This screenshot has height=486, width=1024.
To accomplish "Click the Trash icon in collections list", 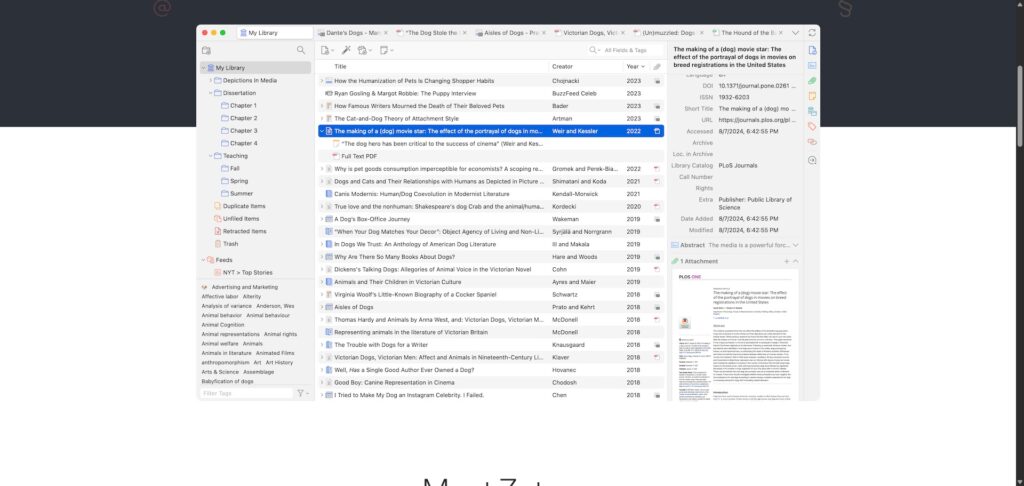I will [x=218, y=244].
